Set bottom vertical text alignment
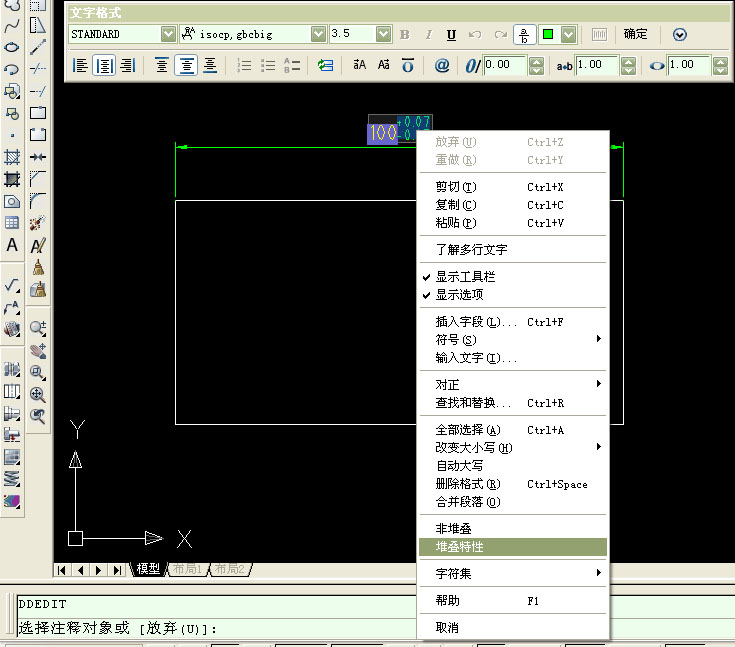Image resolution: width=735 pixels, height=647 pixels. [x=210, y=65]
